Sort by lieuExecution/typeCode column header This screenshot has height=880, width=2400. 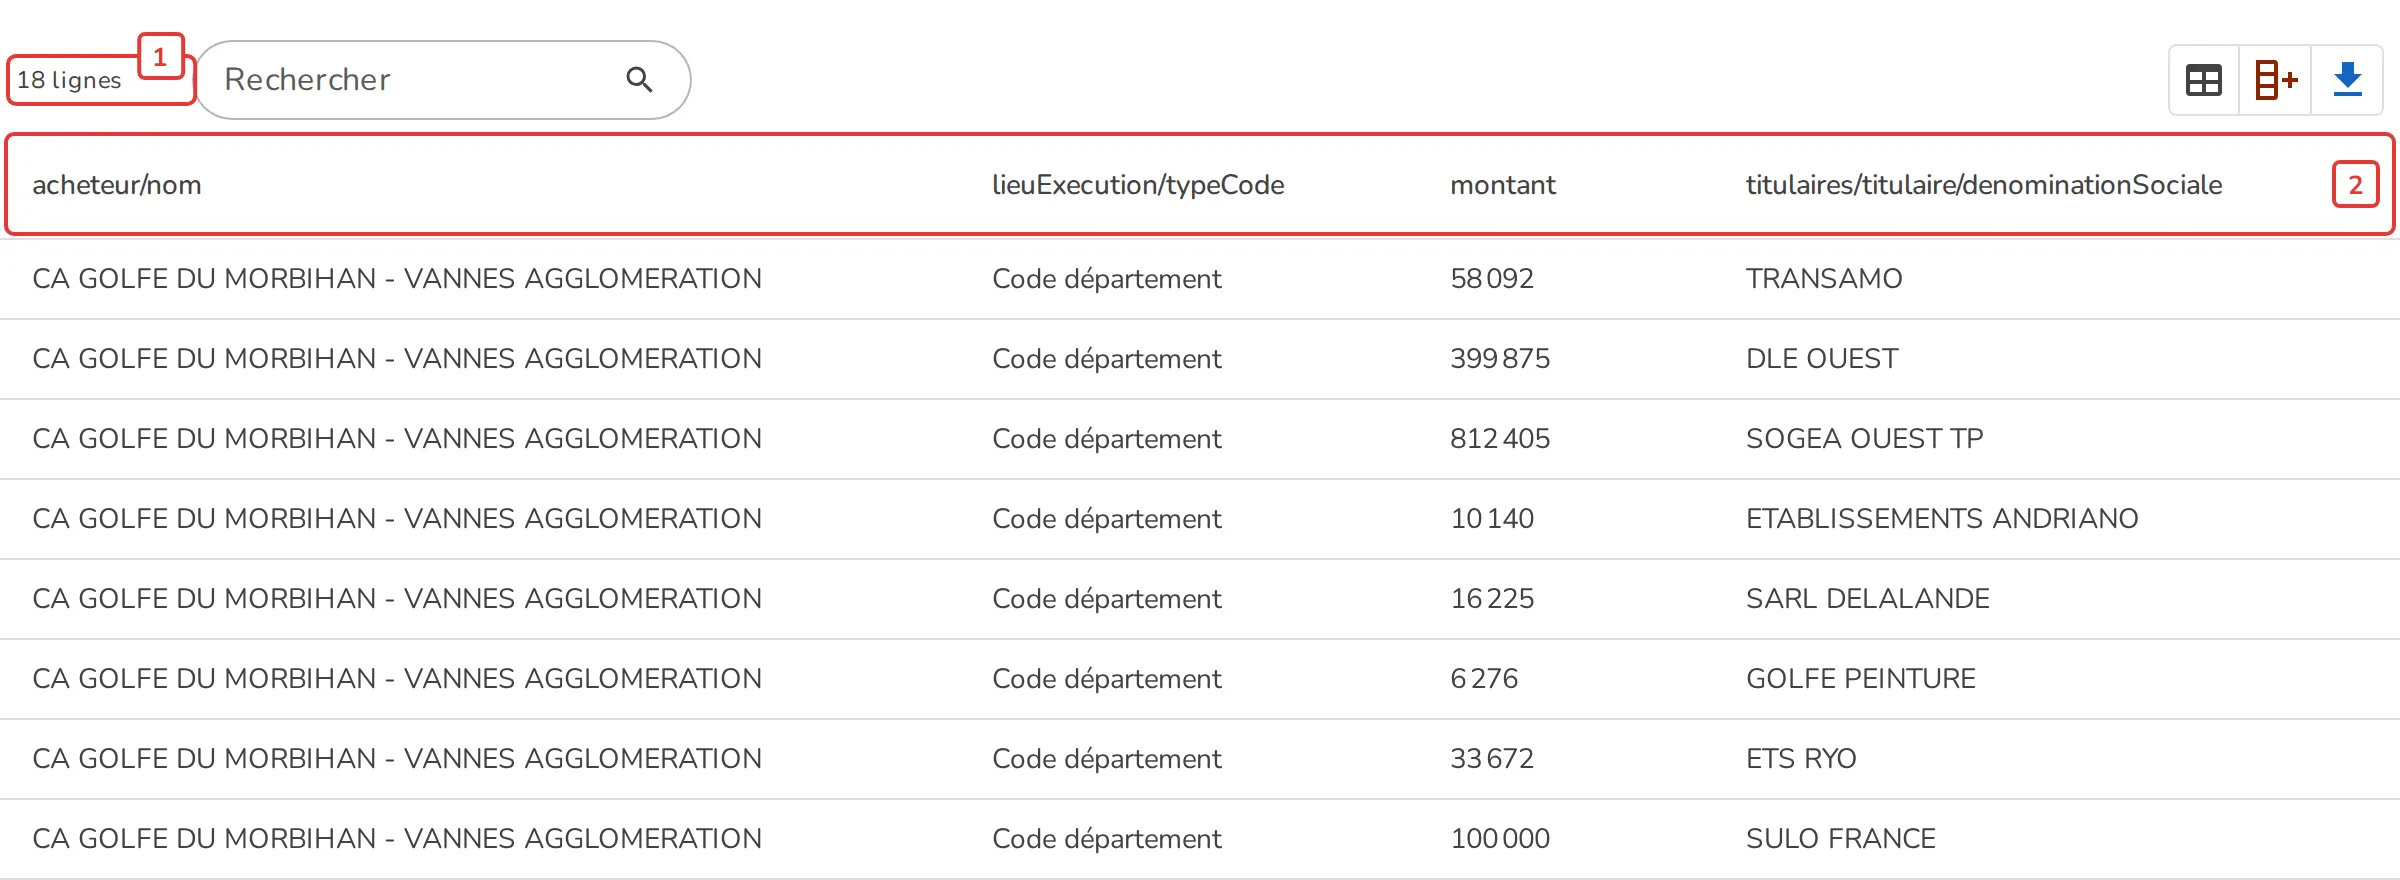1138,185
